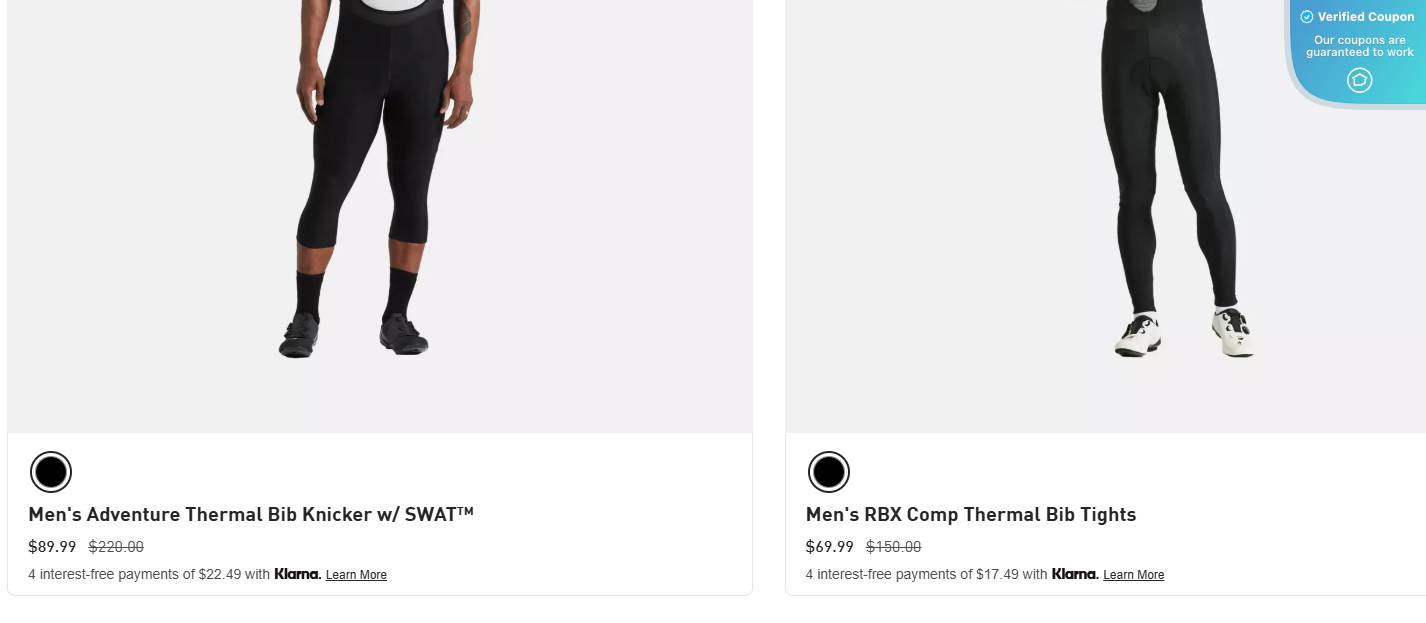Viewport: 1426px width, 623px height.
Task: Click the Verified Coupon checkmark icon
Action: pos(1306,17)
